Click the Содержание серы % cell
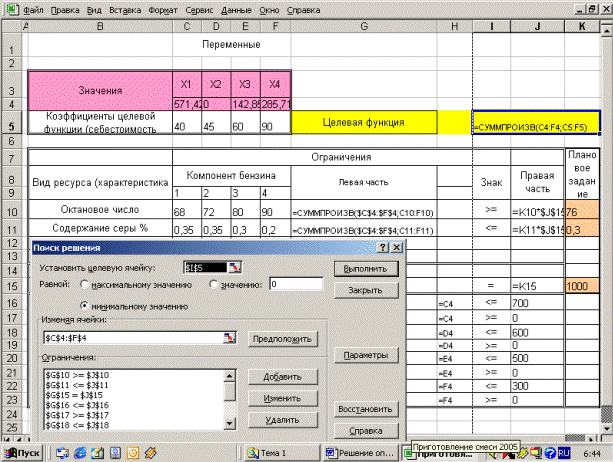The height and width of the screenshot is (462, 613). 100,228
